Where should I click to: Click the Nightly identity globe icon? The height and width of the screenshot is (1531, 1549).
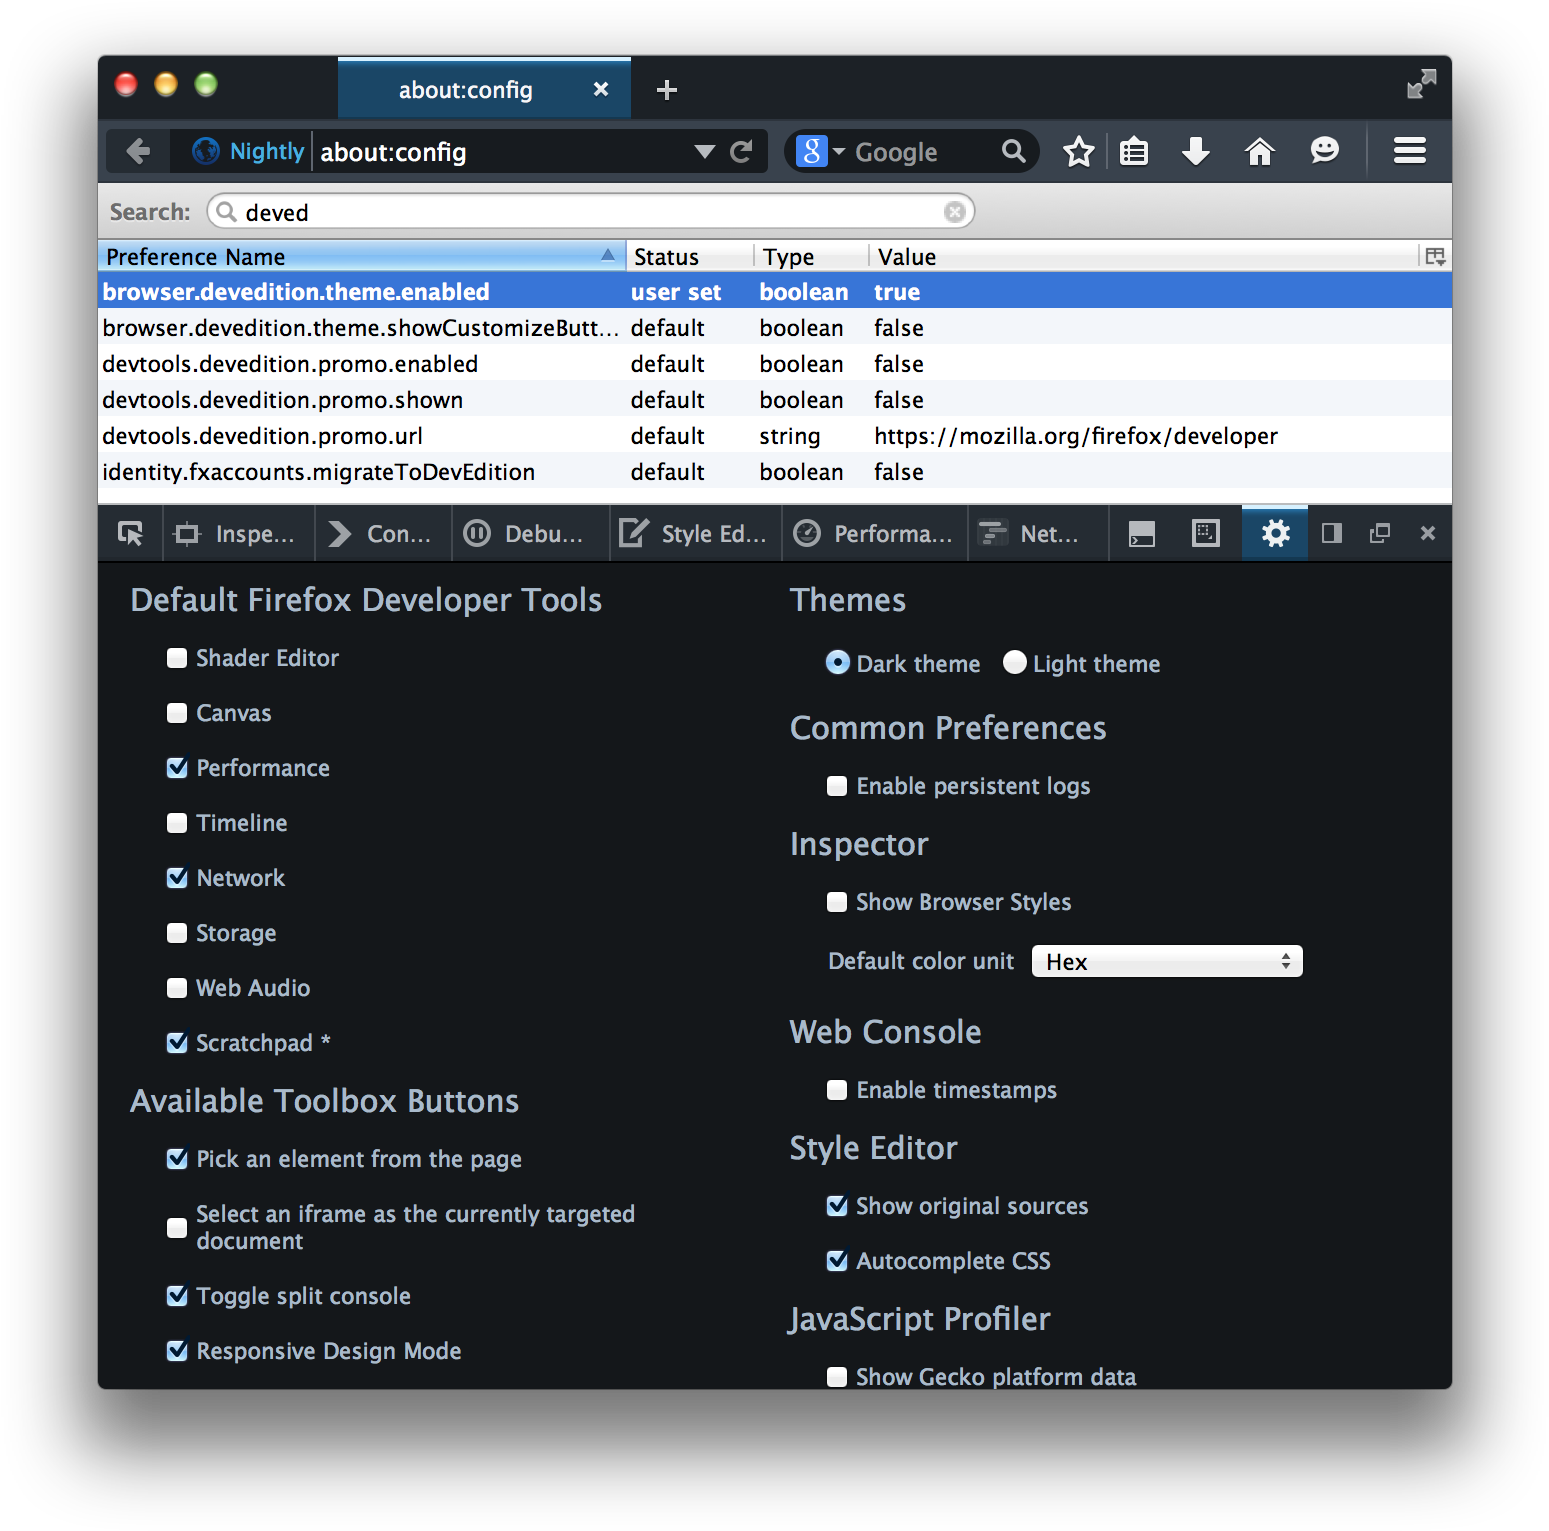(206, 151)
